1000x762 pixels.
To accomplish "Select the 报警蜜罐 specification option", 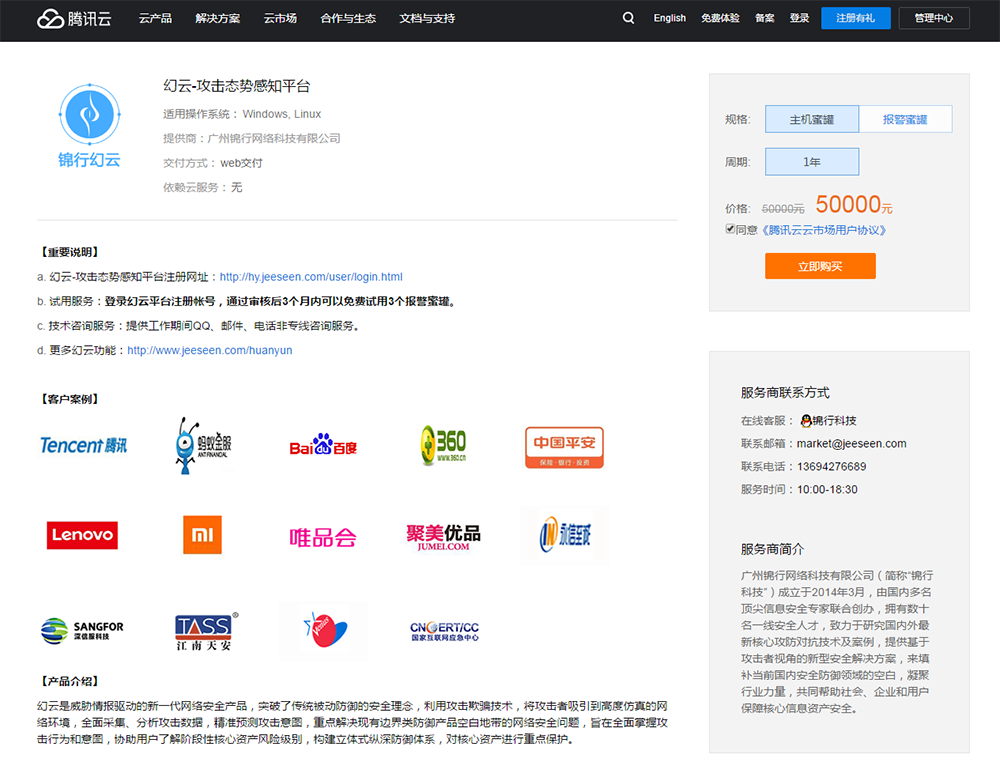I will pyautogui.click(x=906, y=119).
